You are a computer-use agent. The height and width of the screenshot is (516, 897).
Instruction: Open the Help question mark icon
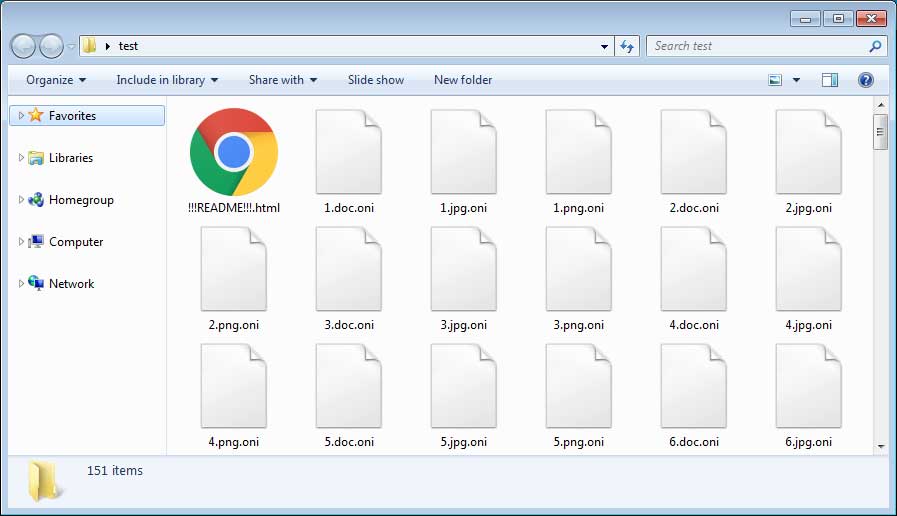point(866,80)
